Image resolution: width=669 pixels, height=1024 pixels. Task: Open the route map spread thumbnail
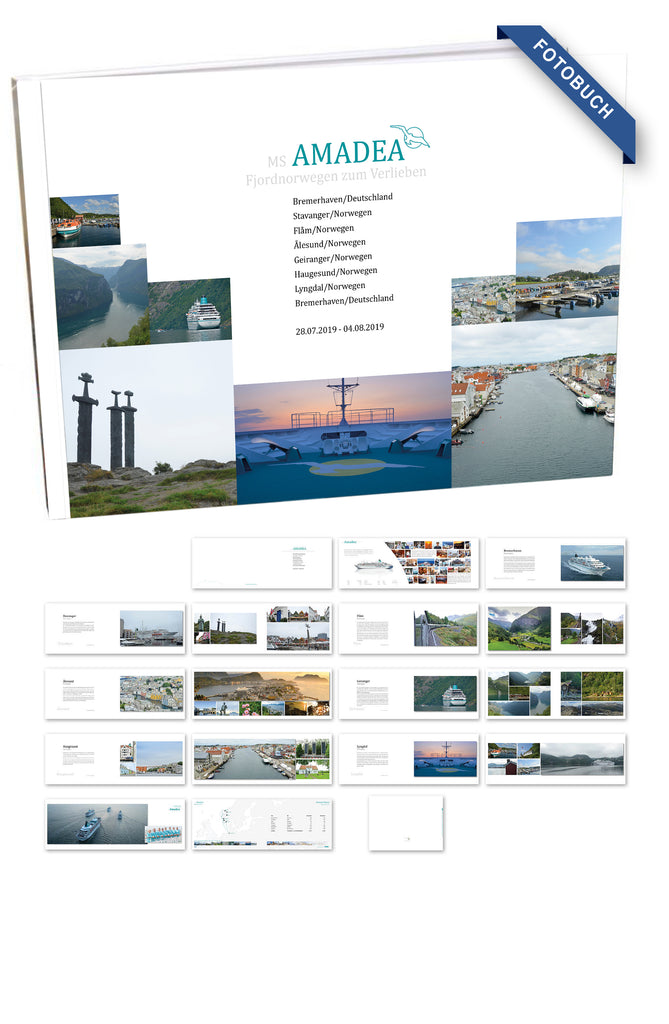click(262, 824)
